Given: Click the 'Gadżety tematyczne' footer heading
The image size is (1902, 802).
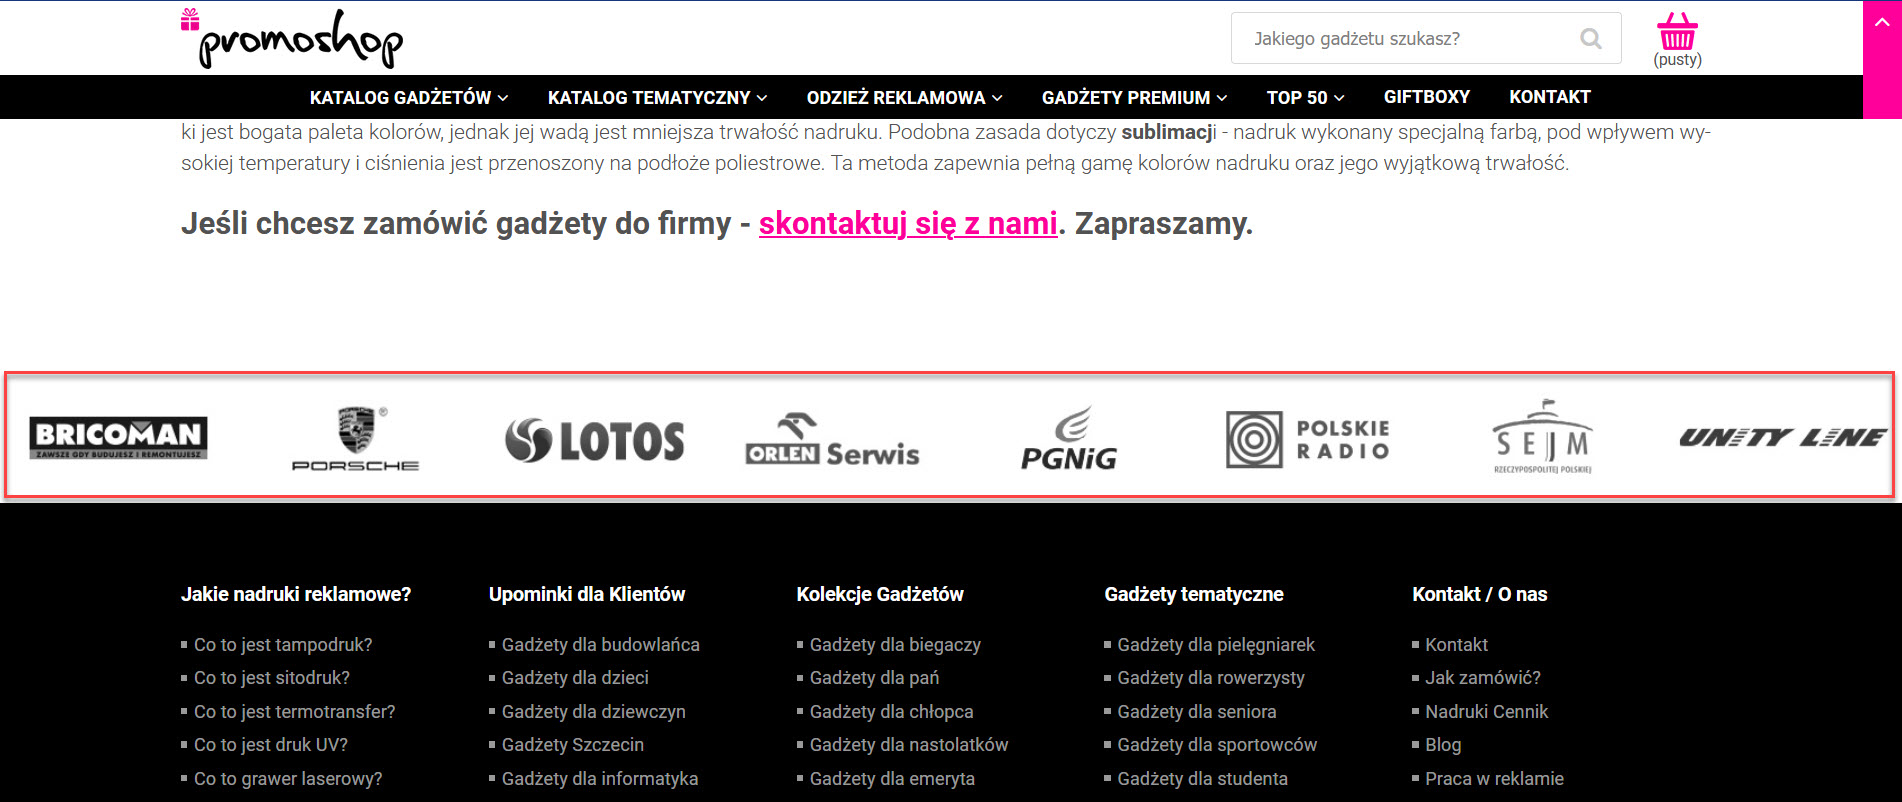Looking at the screenshot, I should [1194, 594].
